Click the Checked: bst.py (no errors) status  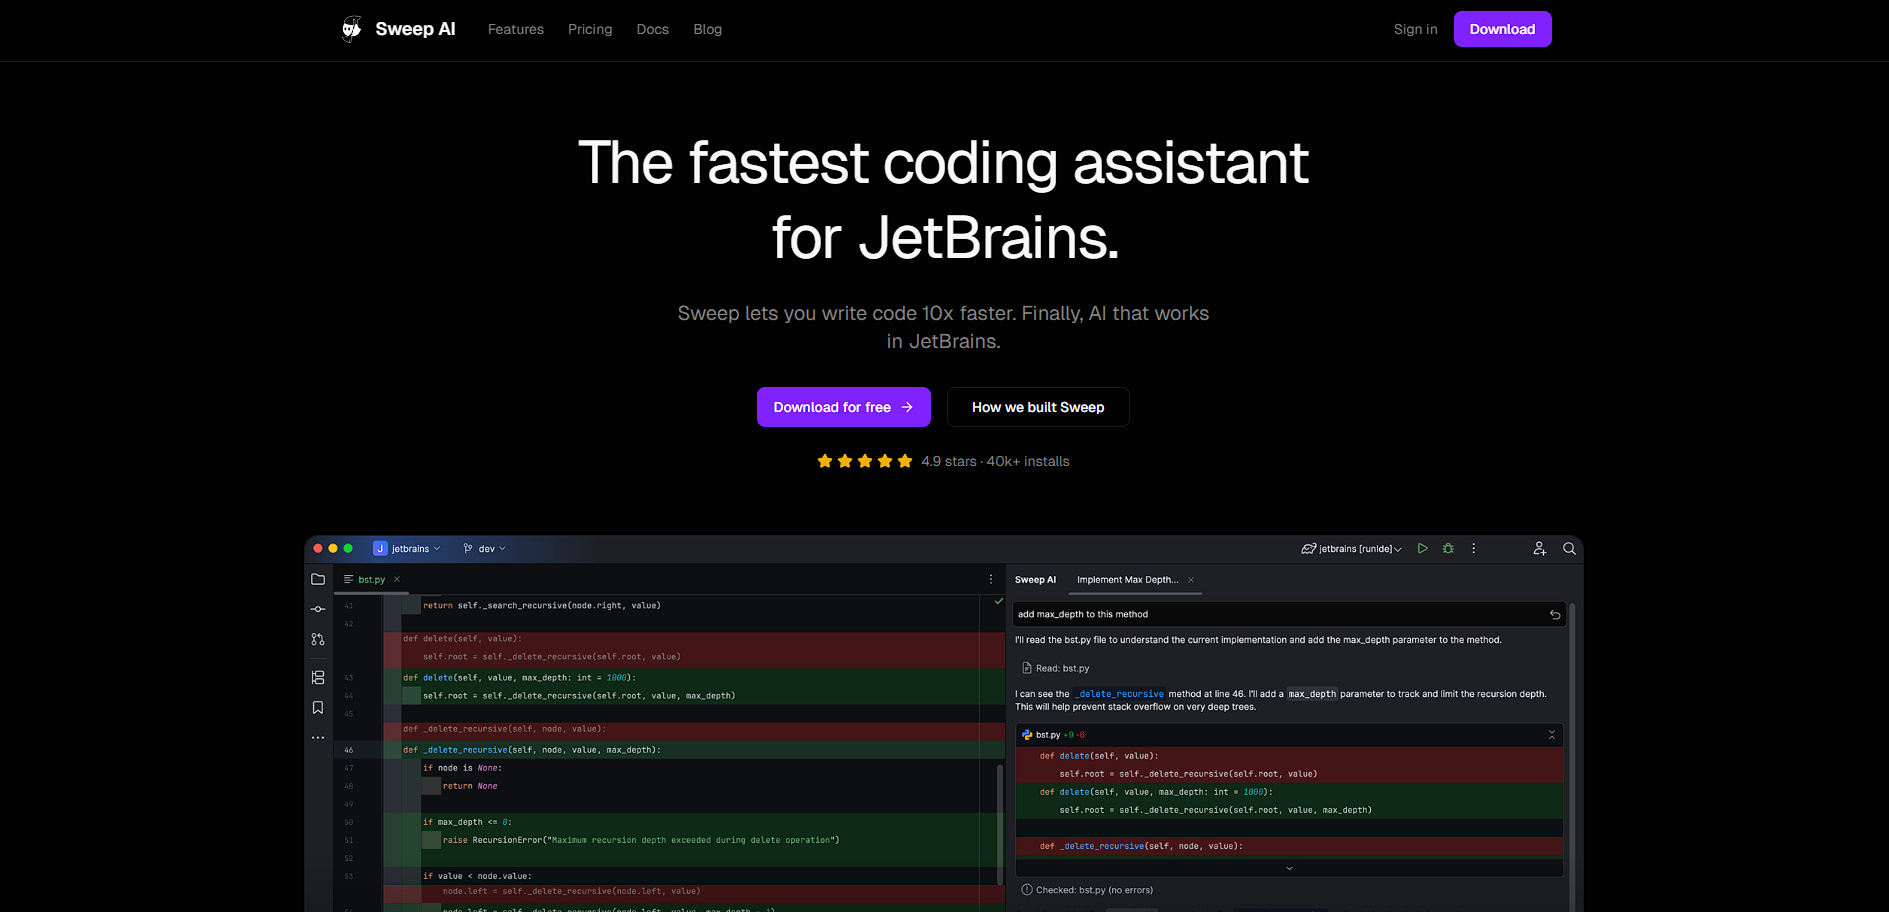(1087, 890)
